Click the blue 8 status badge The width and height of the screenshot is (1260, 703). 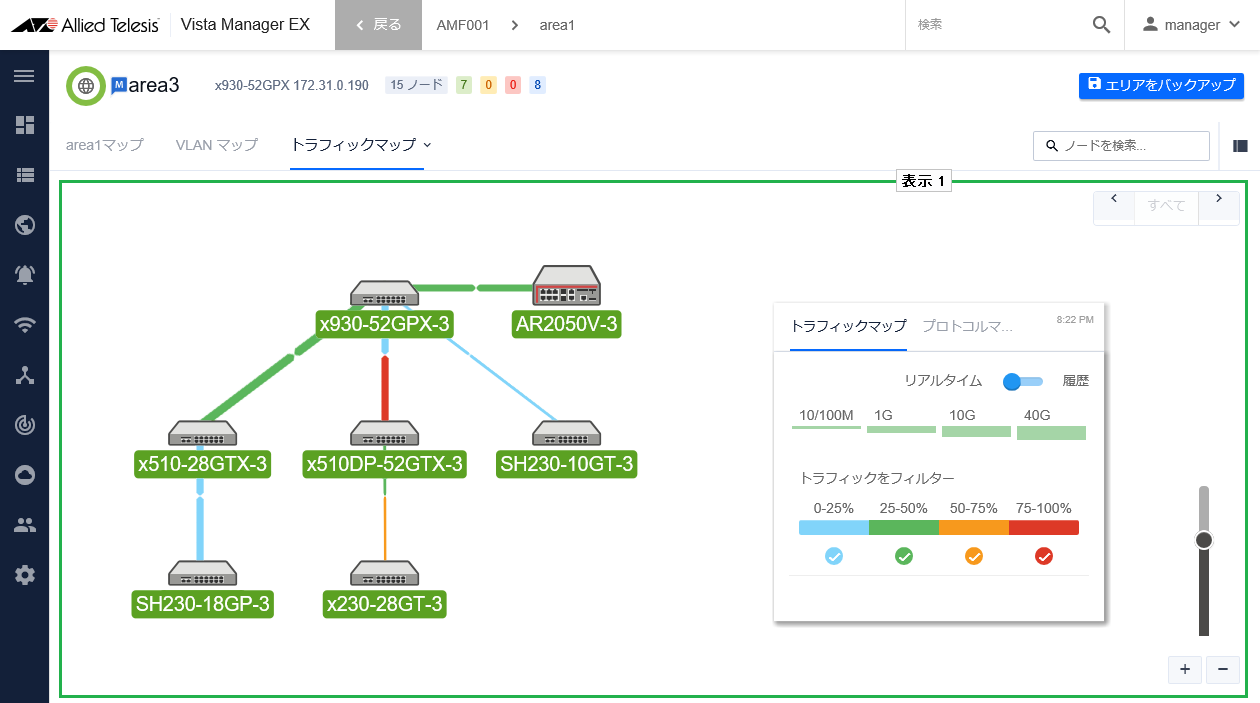[538, 85]
